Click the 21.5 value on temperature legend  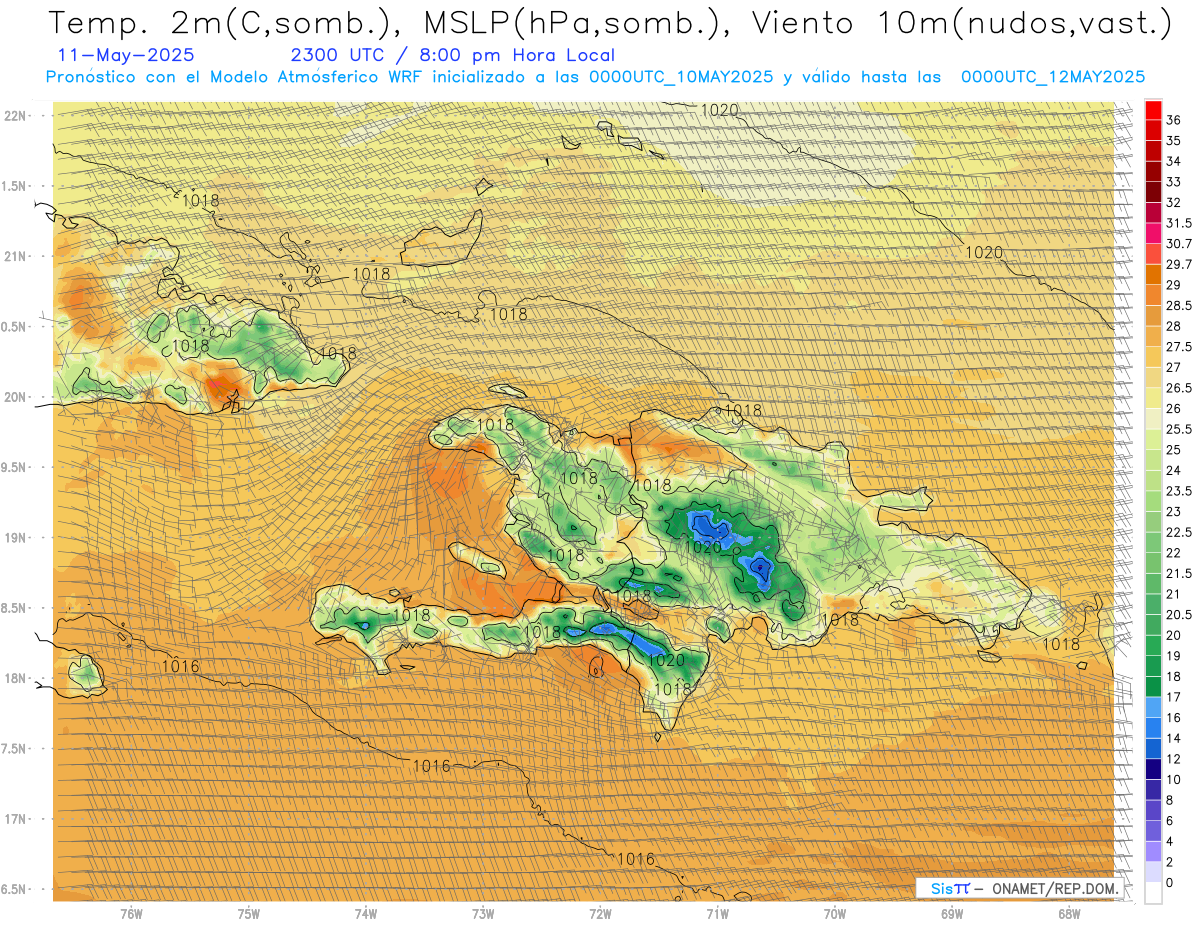[x=1179, y=573]
